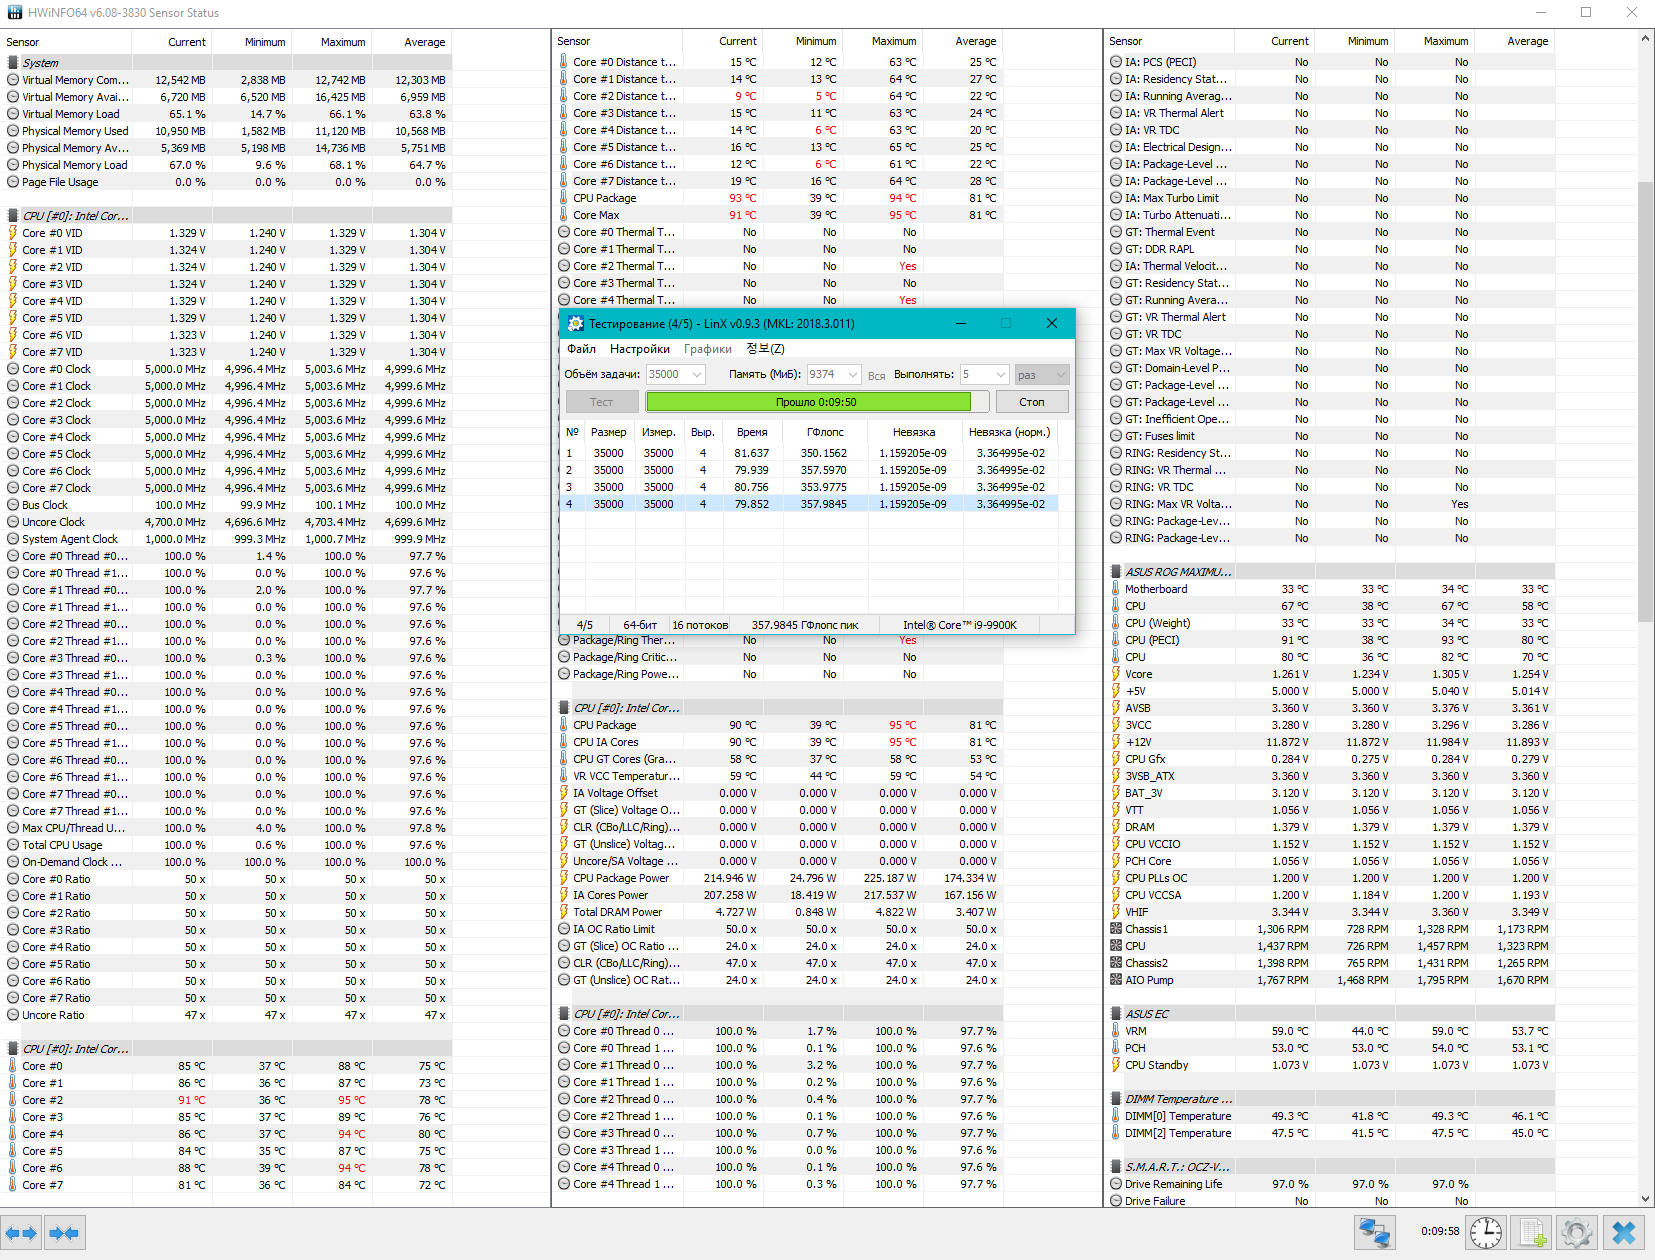Image resolution: width=1655 pixels, height=1260 pixels.
Task: Click the collapse columns arrows icon in HWiNFO
Action: [x=64, y=1233]
